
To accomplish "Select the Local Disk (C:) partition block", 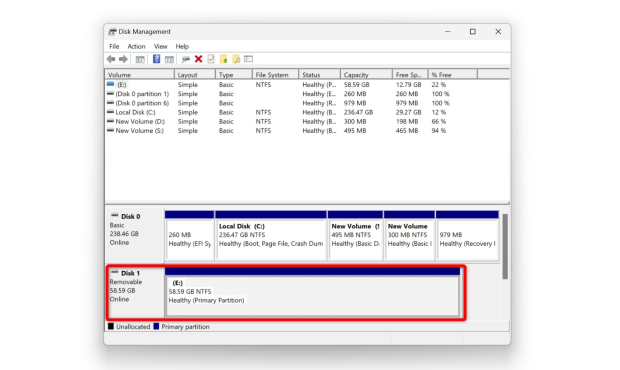I will pyautogui.click(x=271, y=236).
